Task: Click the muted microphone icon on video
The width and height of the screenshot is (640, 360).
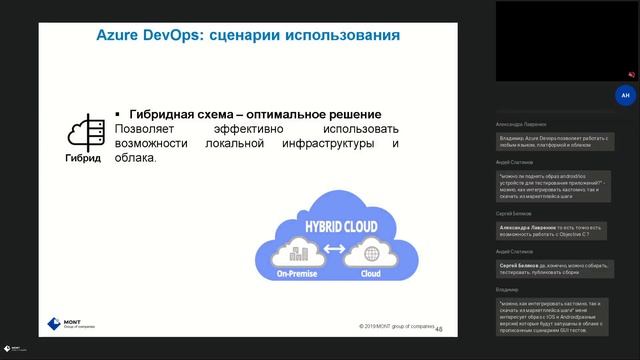Action: pos(631,74)
